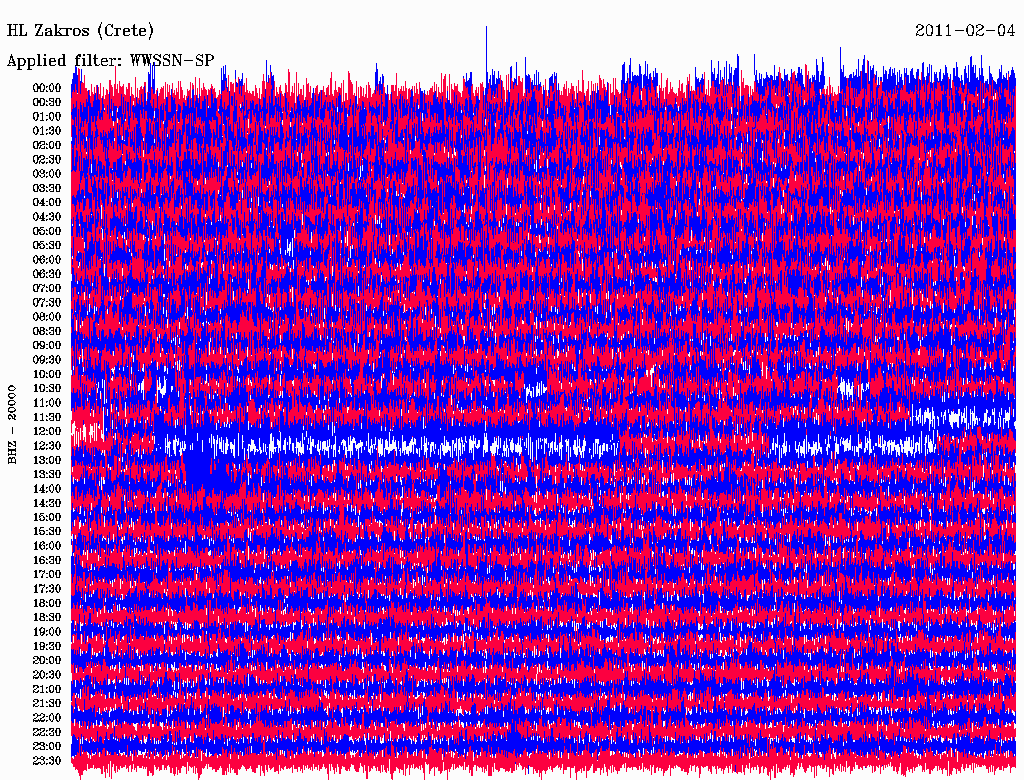The image size is (1024, 780).
Task: Click the 18:30 time label
Action: pos(47,618)
